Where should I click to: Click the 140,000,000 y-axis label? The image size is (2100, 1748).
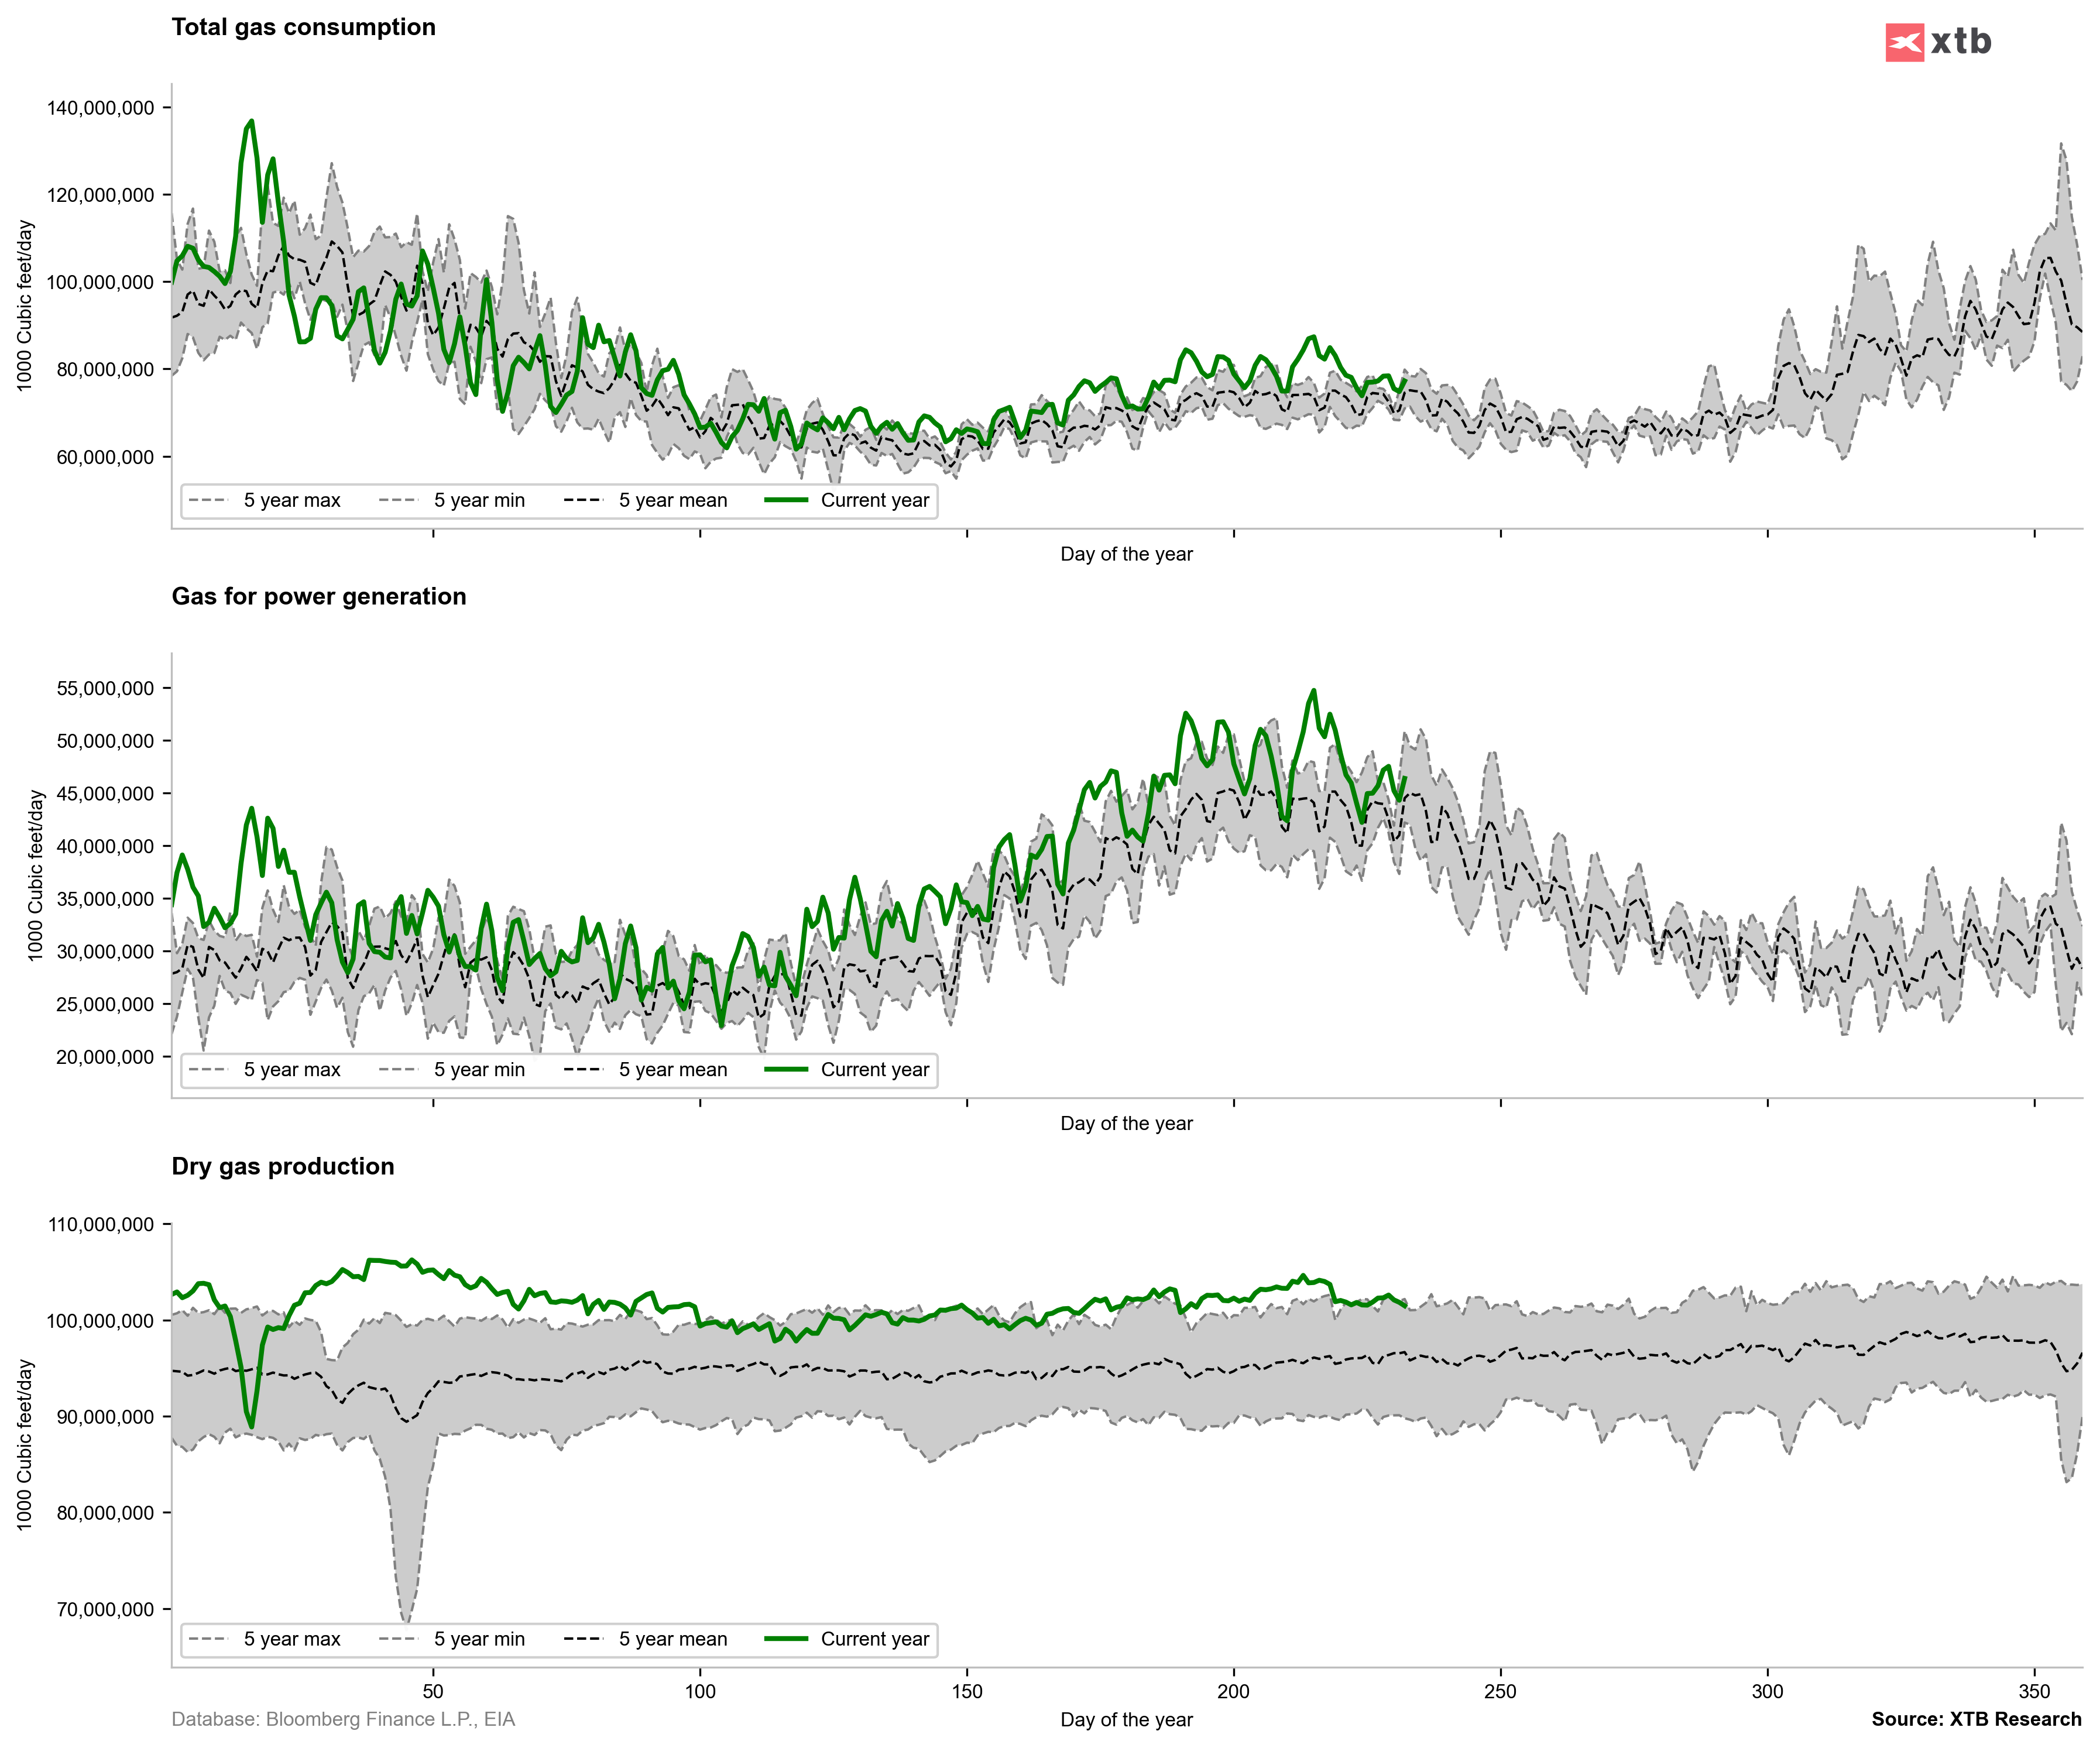(x=100, y=108)
